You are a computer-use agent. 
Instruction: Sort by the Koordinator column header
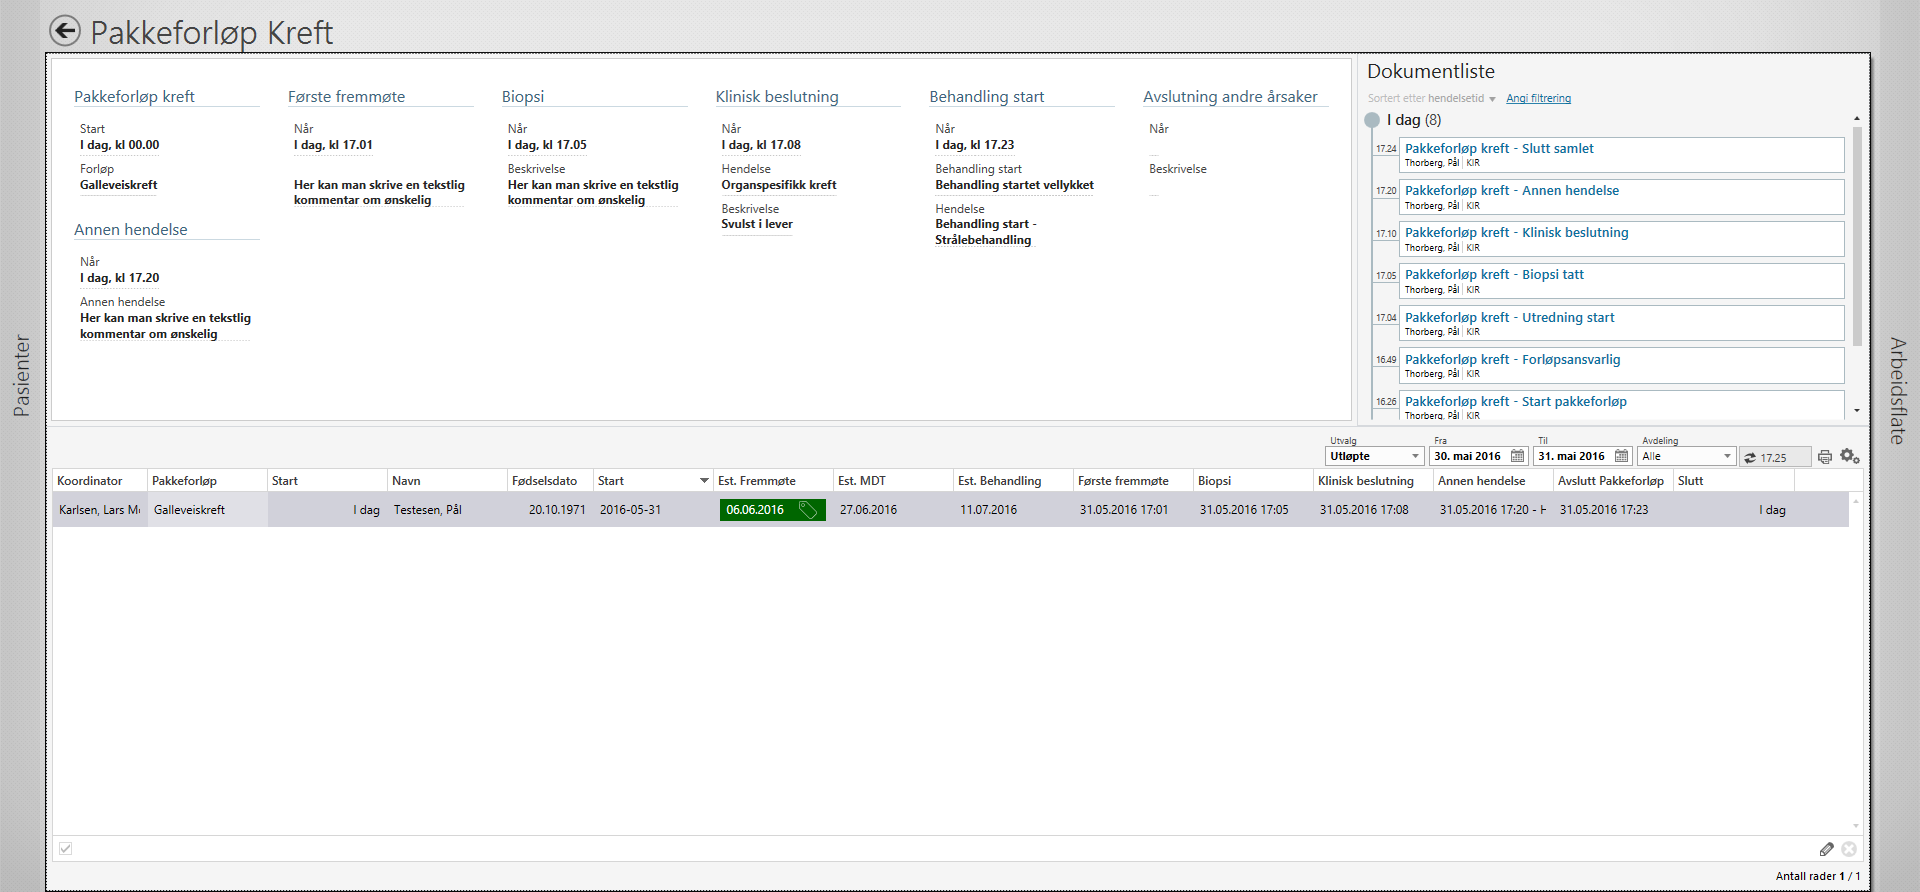click(x=100, y=481)
